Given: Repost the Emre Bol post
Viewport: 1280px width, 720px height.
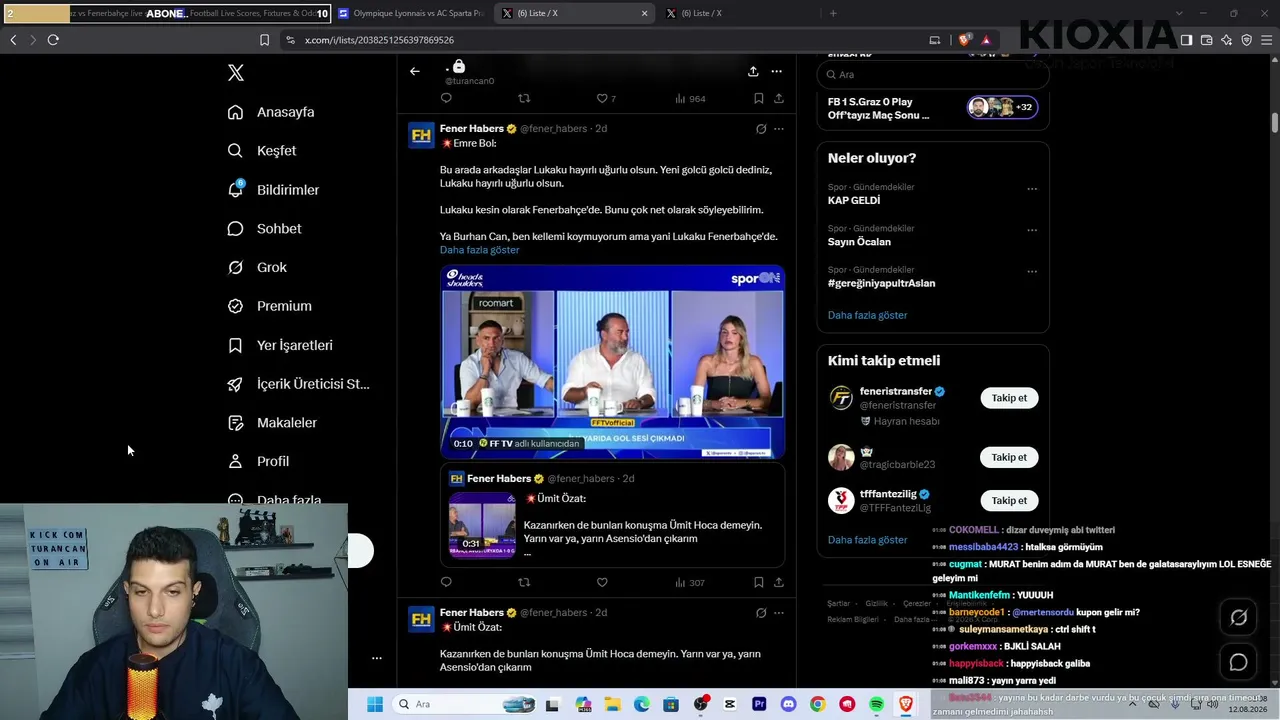Looking at the screenshot, I should tap(524, 582).
